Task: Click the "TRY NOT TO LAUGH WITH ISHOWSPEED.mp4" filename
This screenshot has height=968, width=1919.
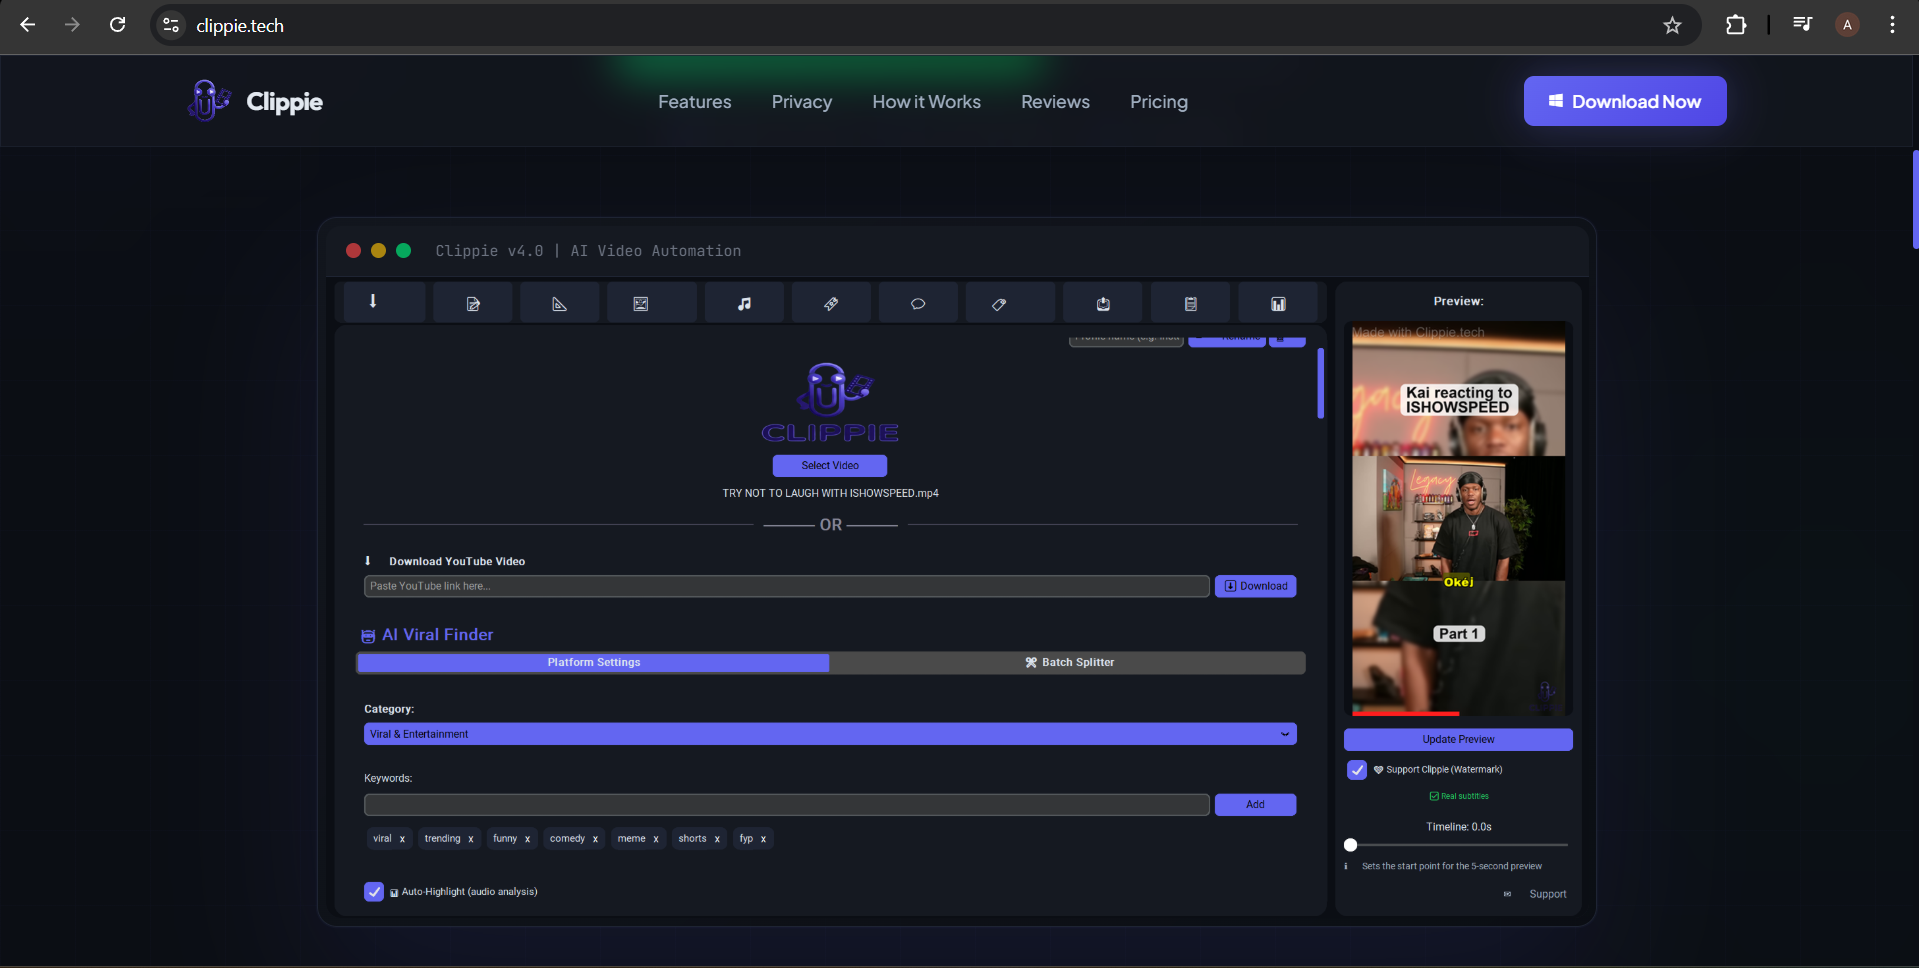Action: click(x=830, y=493)
